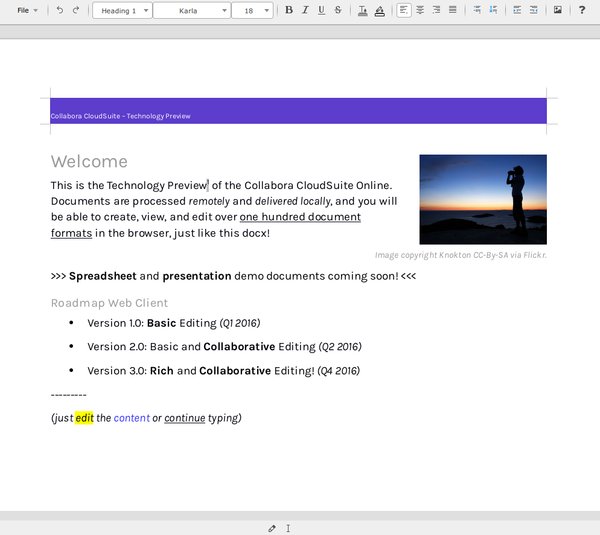Select the sunset silhouette image
This screenshot has width=600, height=535.
click(483, 199)
